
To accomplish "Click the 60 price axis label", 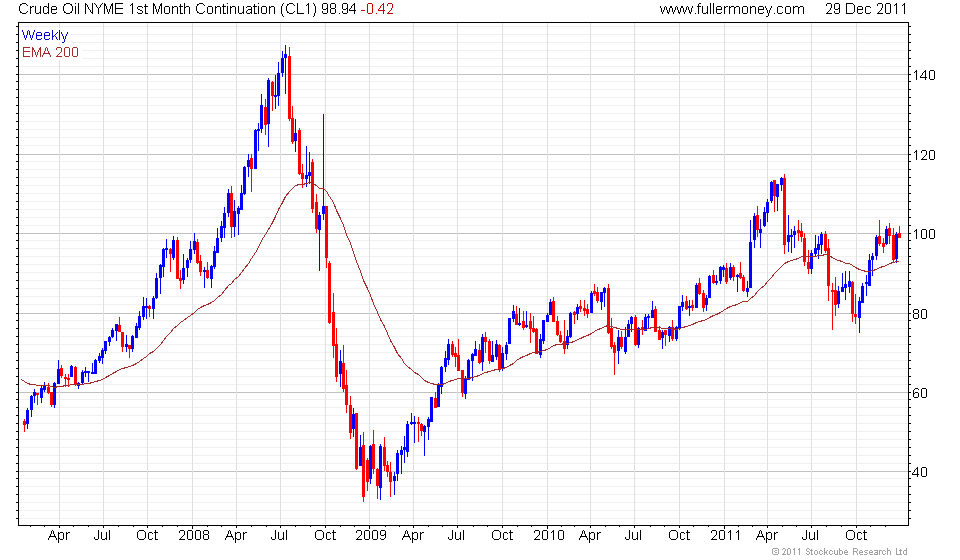I will point(920,394).
